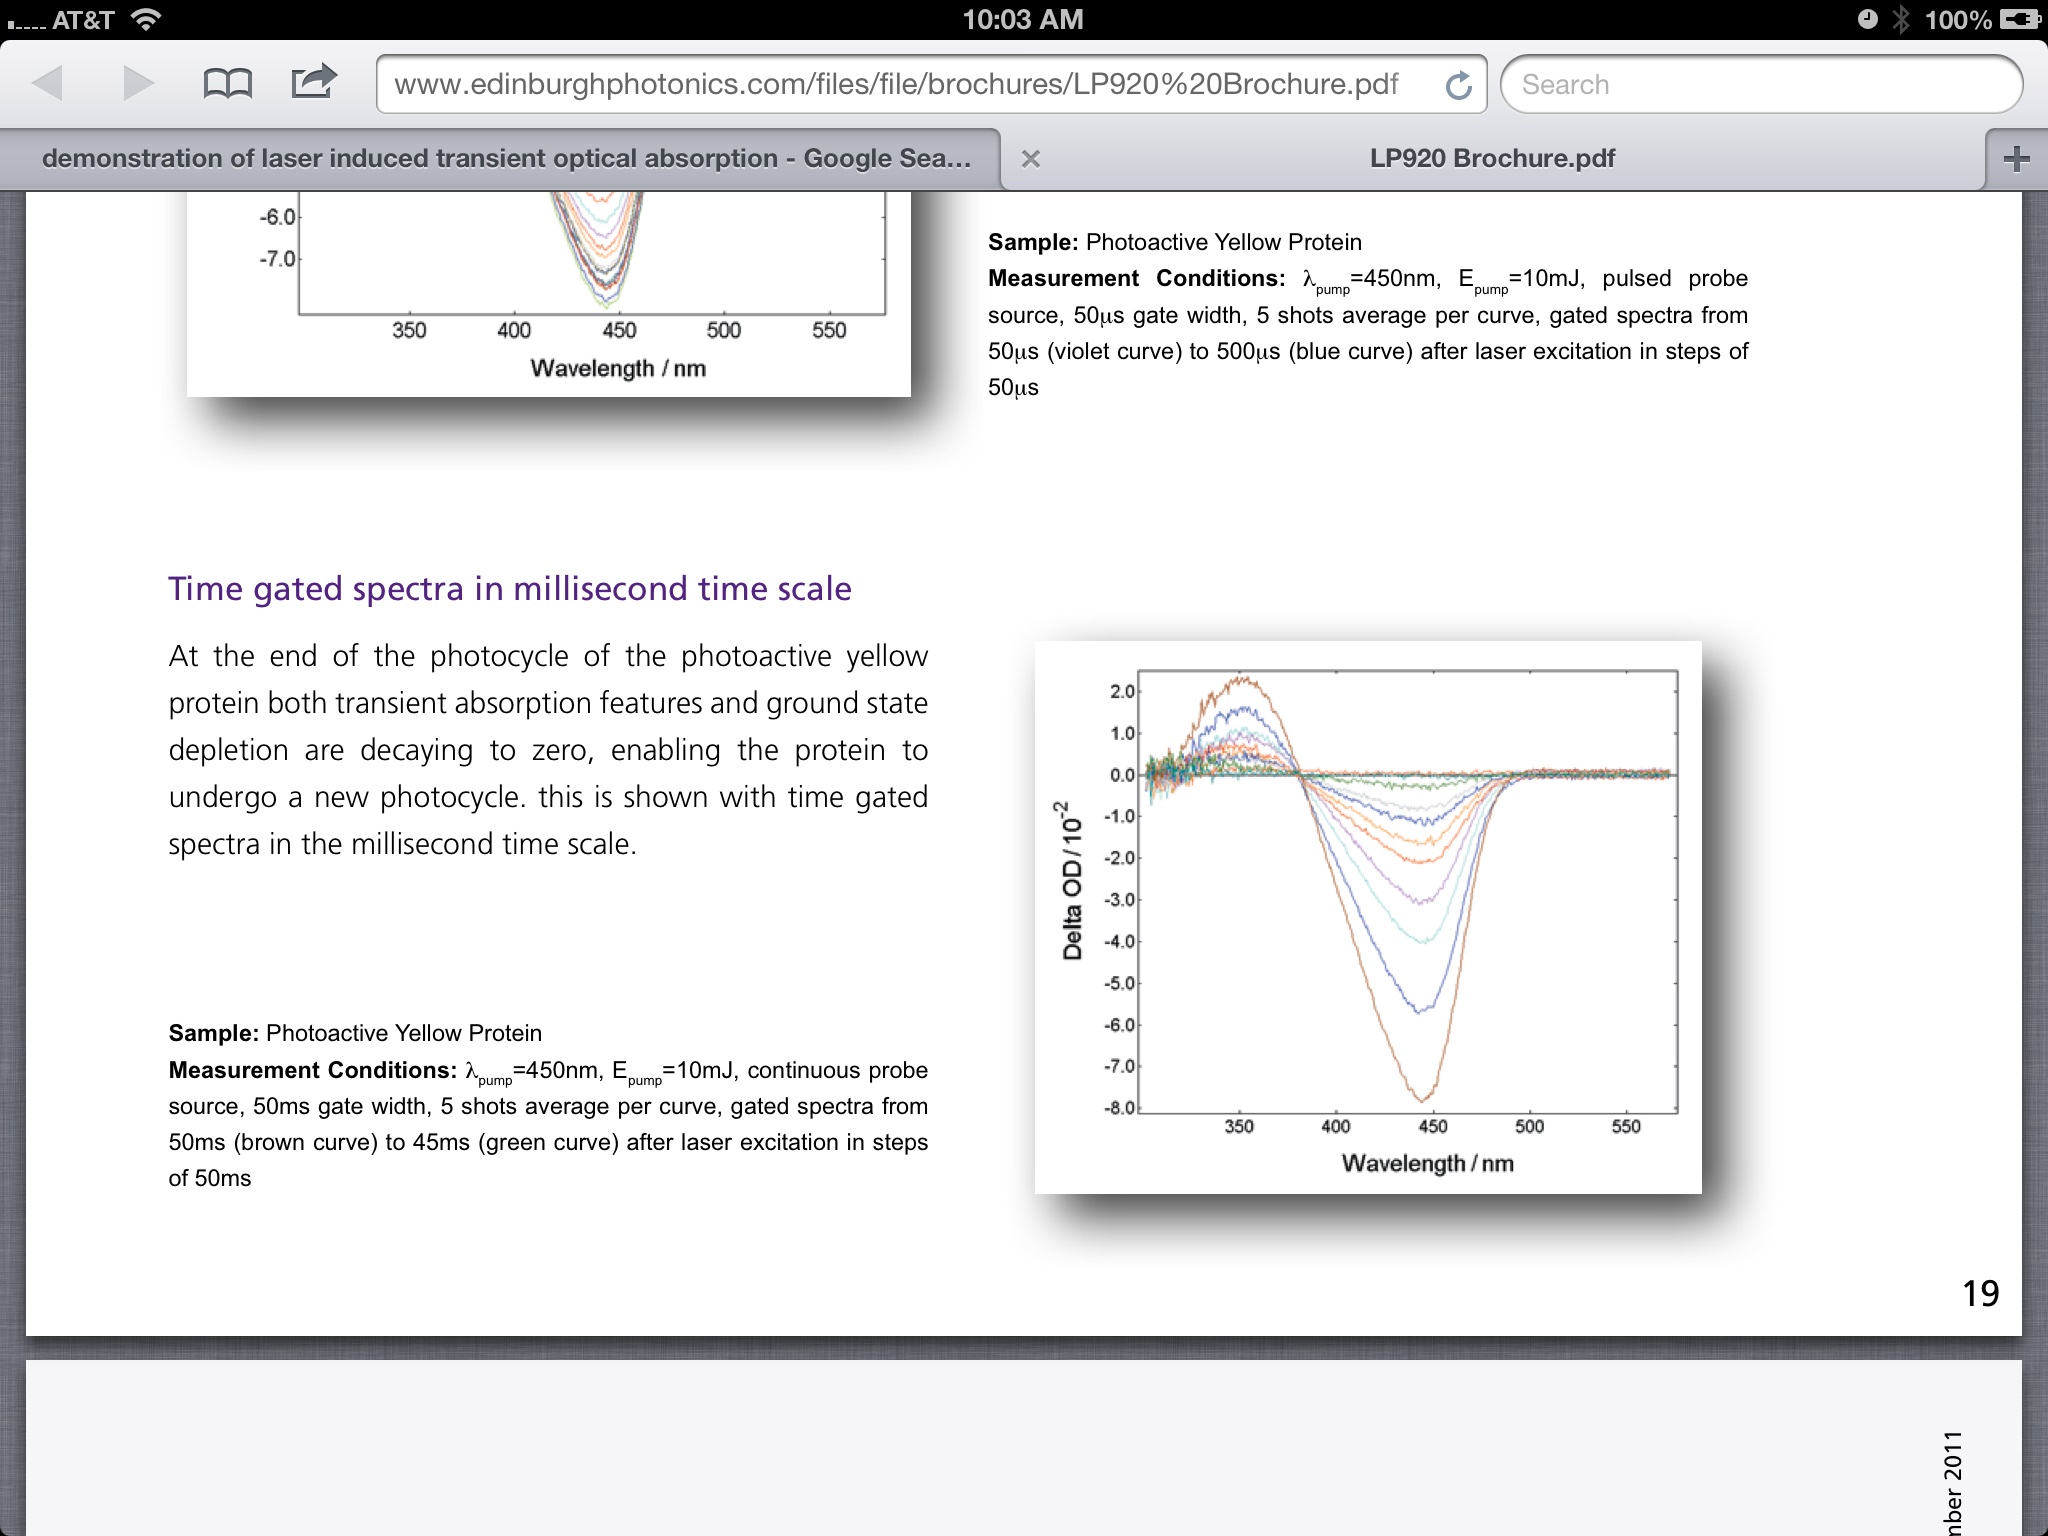Screen dimensions: 2048x1536
Task: Switch to the Google Search tab
Action: click(x=505, y=158)
